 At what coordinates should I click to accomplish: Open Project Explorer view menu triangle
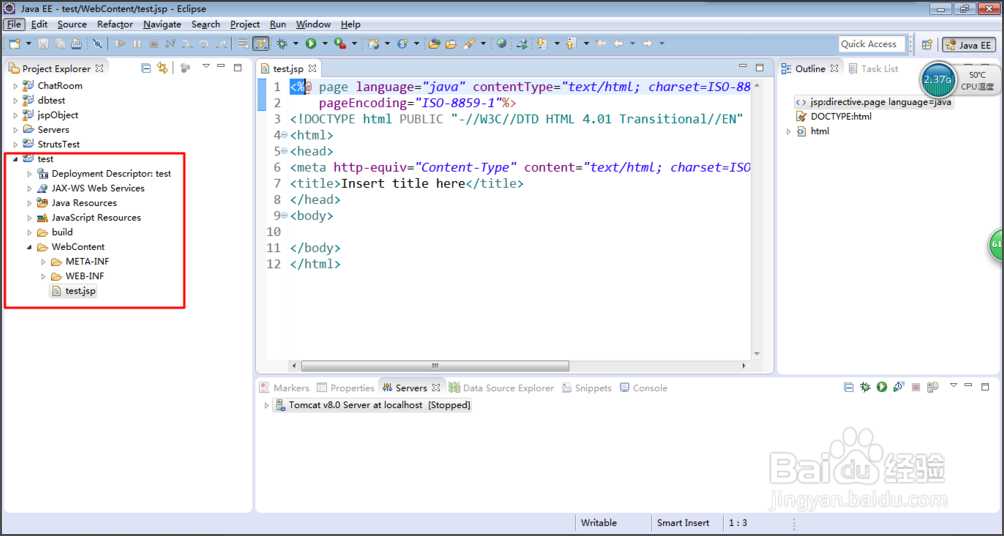206,67
